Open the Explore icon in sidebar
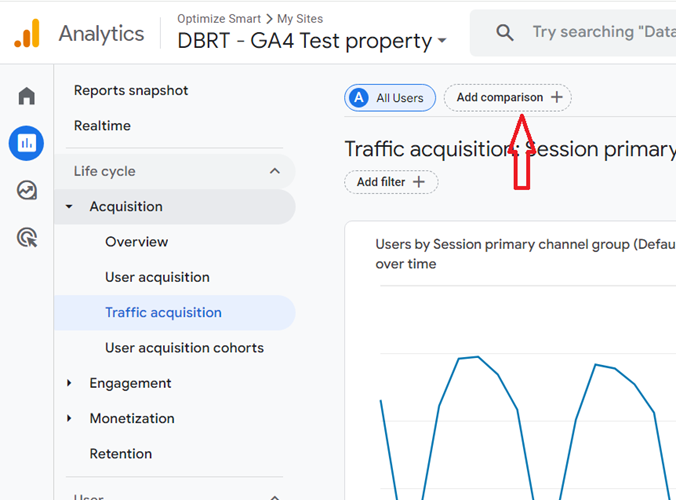The width and height of the screenshot is (676, 500). tap(27, 190)
